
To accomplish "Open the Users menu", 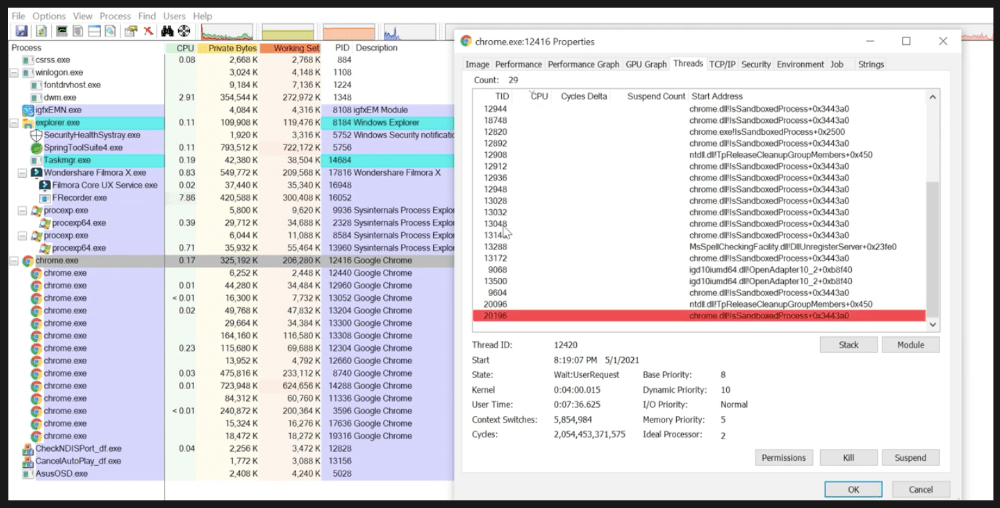I will (174, 16).
